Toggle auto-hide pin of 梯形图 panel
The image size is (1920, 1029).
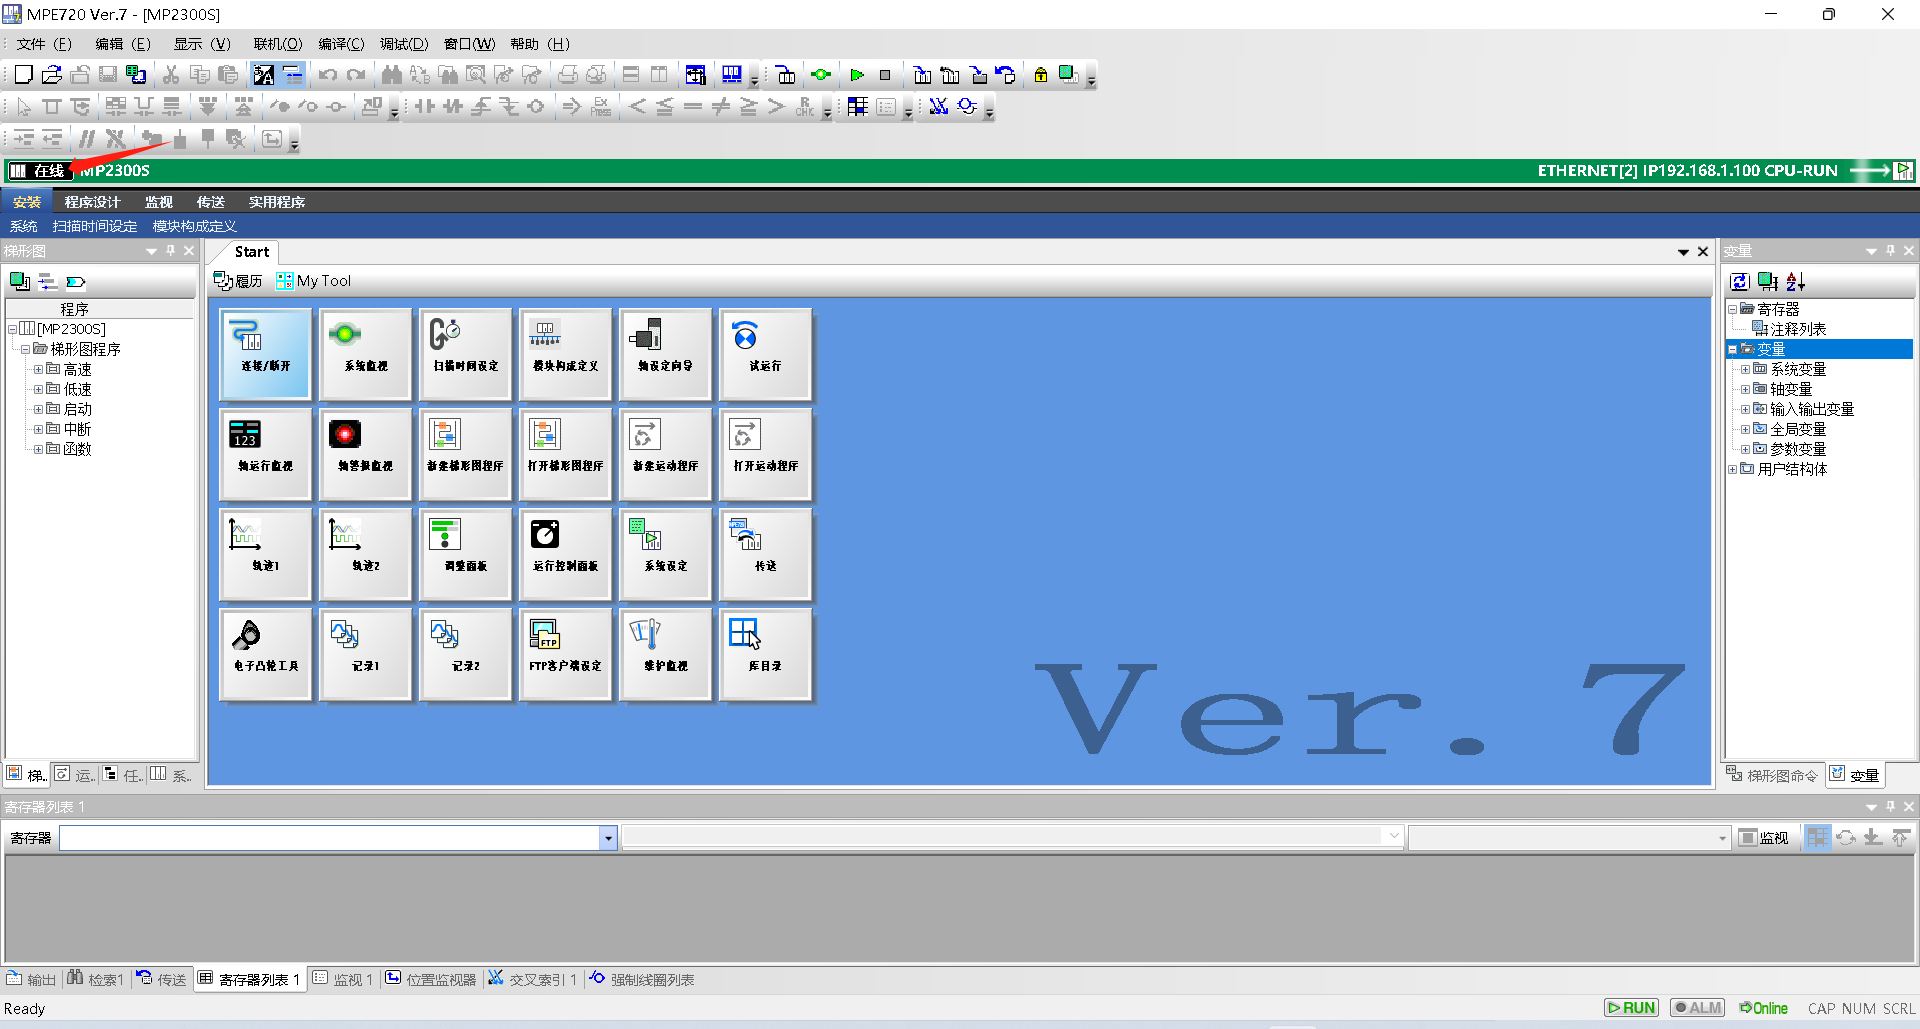(171, 251)
